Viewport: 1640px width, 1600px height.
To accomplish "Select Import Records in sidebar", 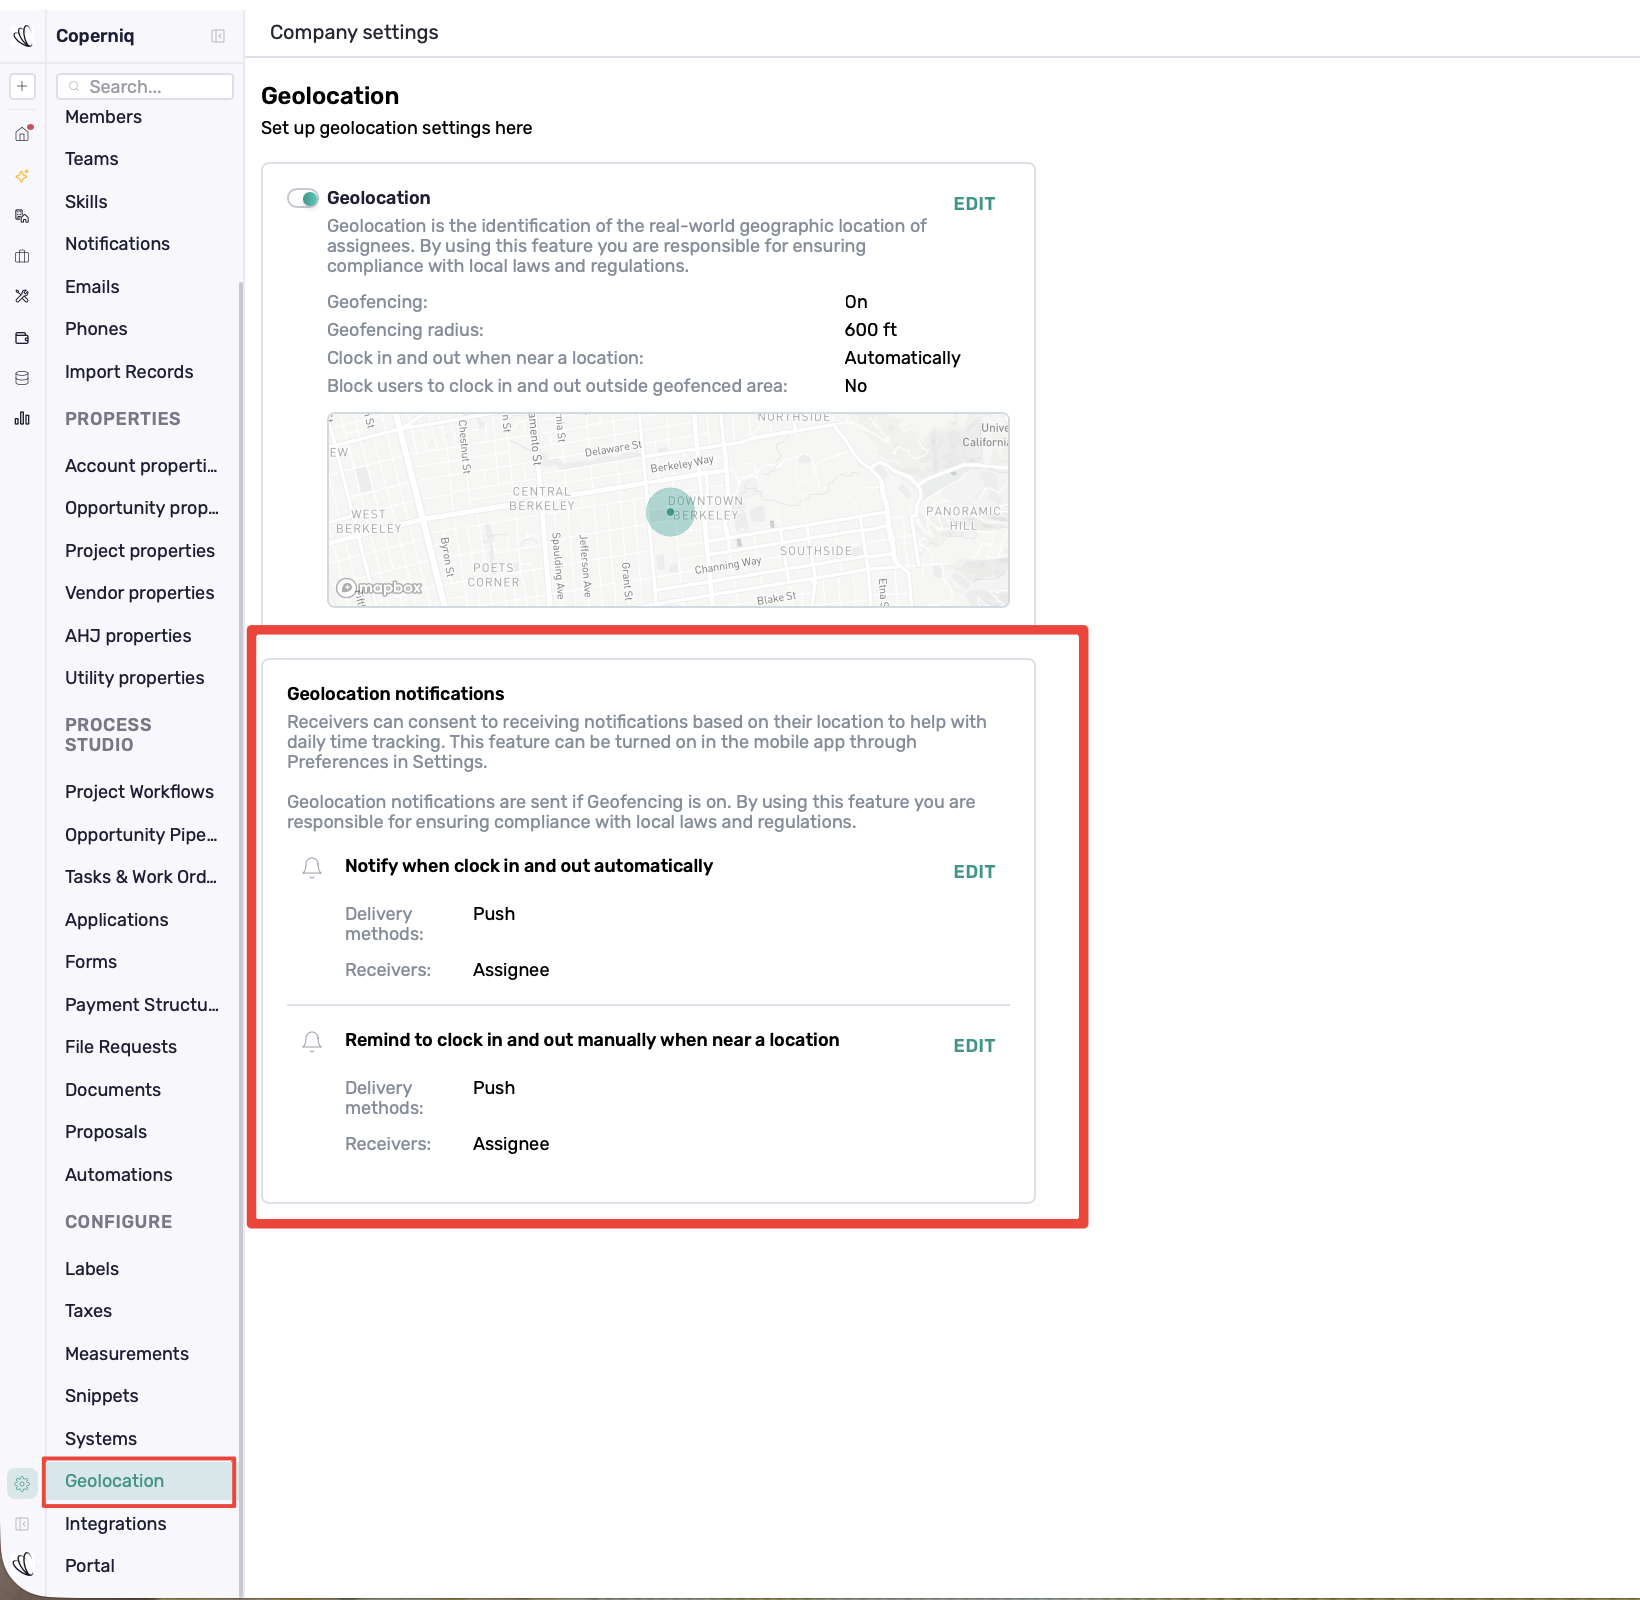I will [129, 372].
